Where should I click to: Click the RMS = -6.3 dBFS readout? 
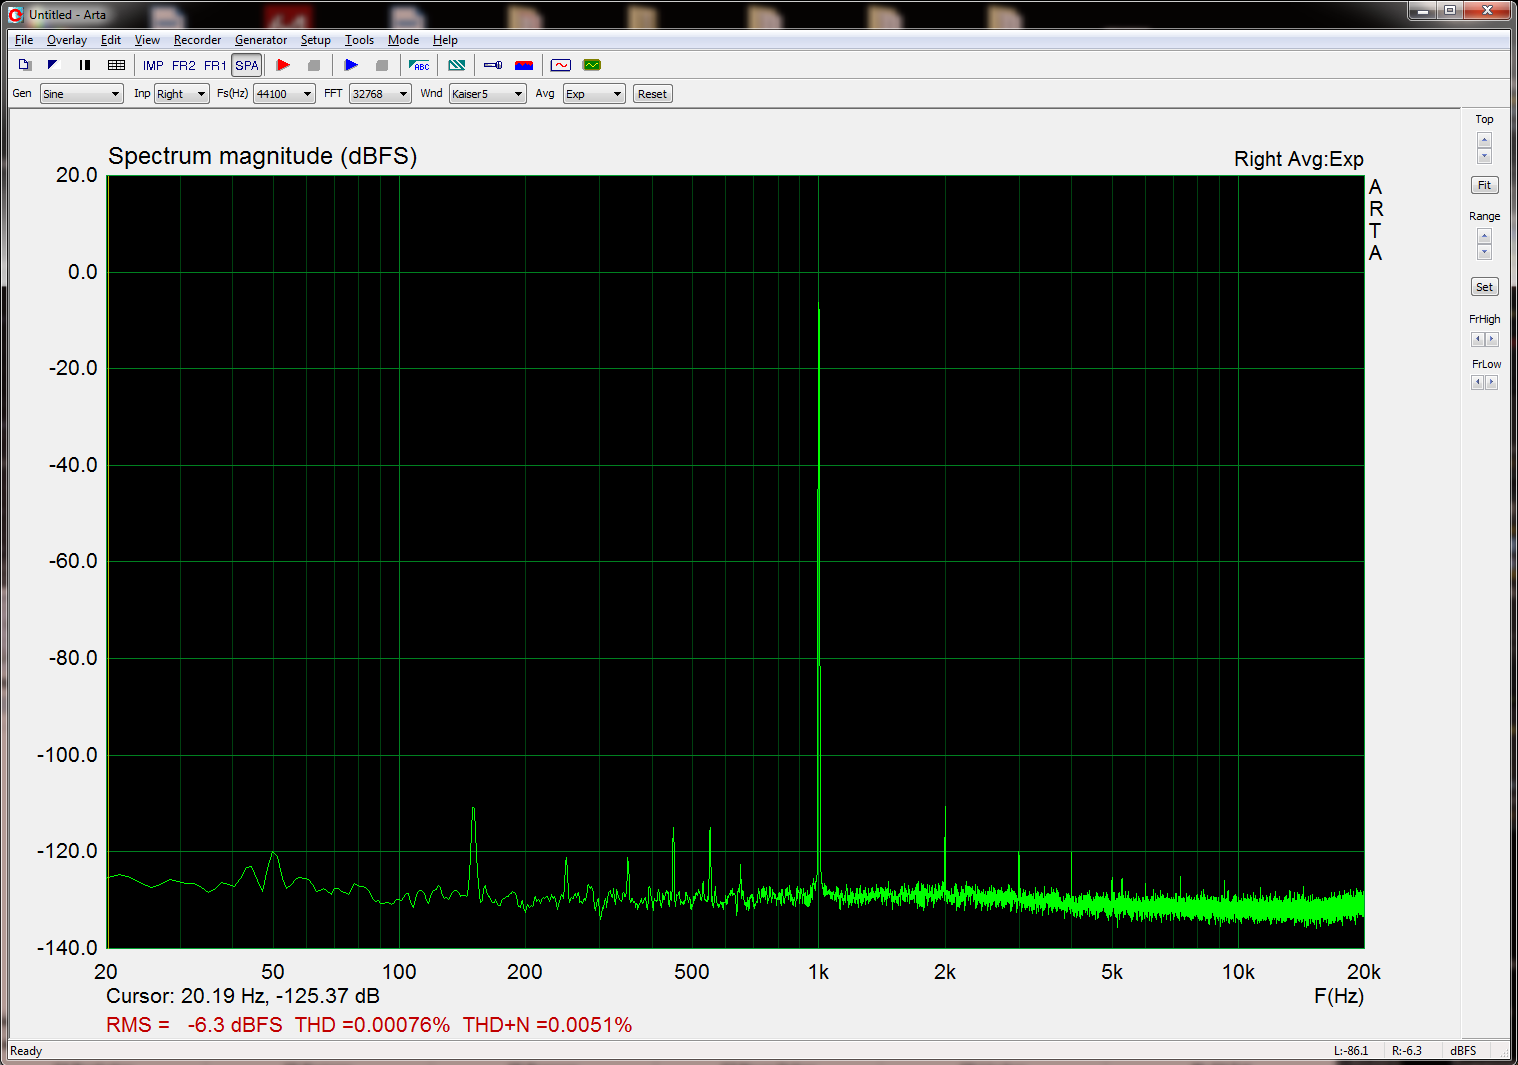pos(194,1025)
